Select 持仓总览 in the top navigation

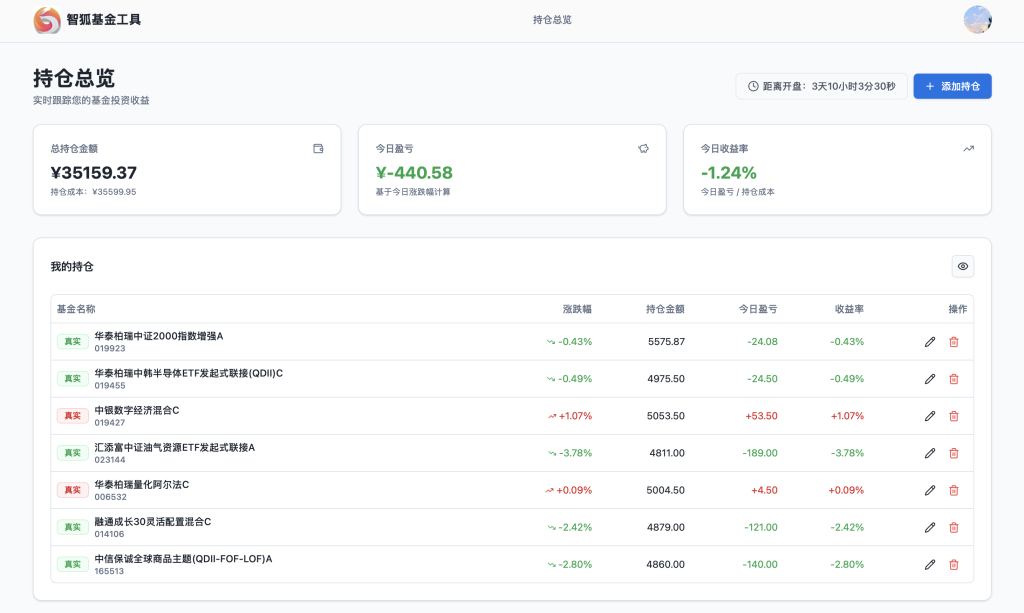coord(551,20)
